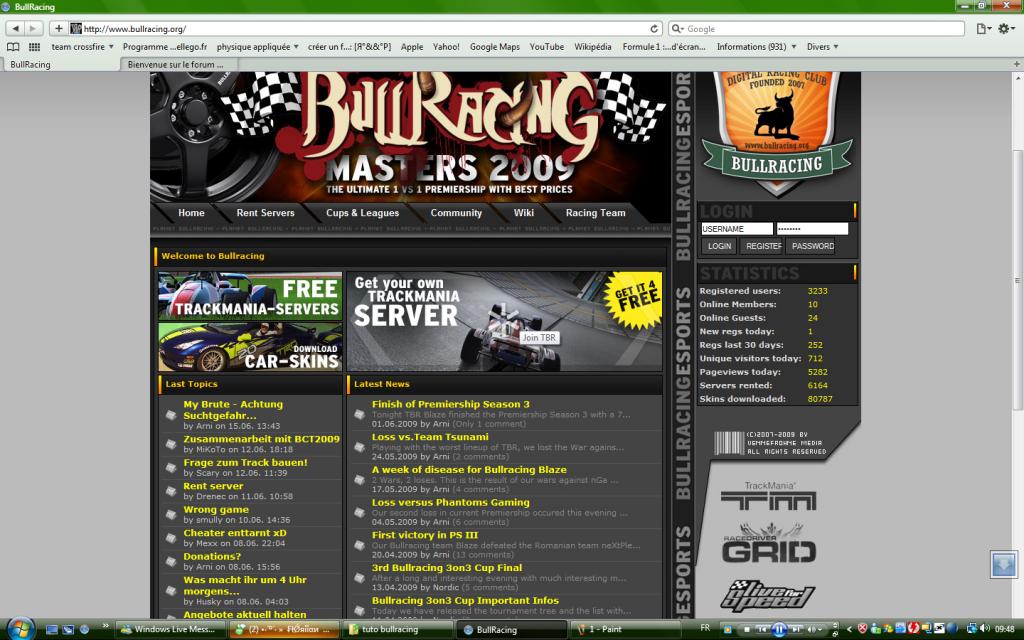Add bookmark with the plus button
This screenshot has width=1024, height=640.
coord(58,29)
